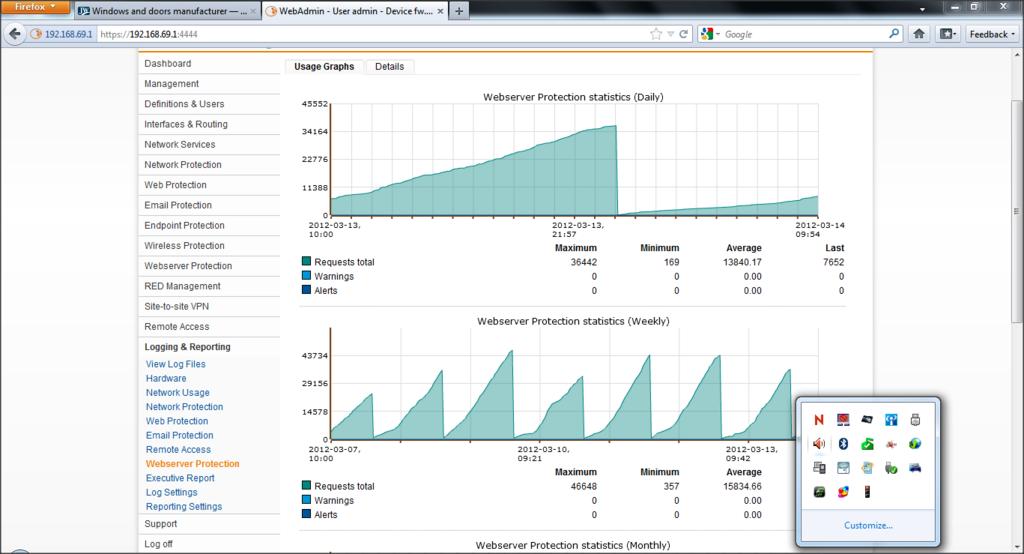Click the Firefox Home button
This screenshot has width=1024, height=554.
(918, 34)
